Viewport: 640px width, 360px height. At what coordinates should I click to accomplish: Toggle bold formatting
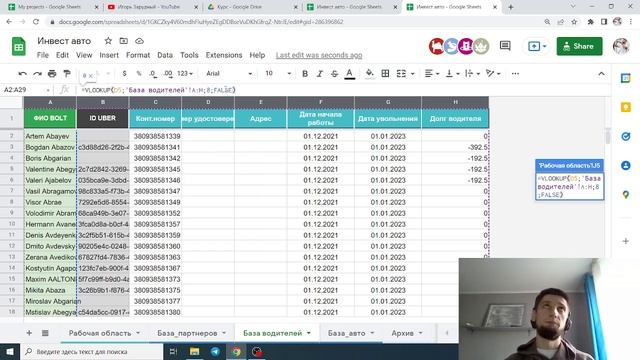point(305,73)
